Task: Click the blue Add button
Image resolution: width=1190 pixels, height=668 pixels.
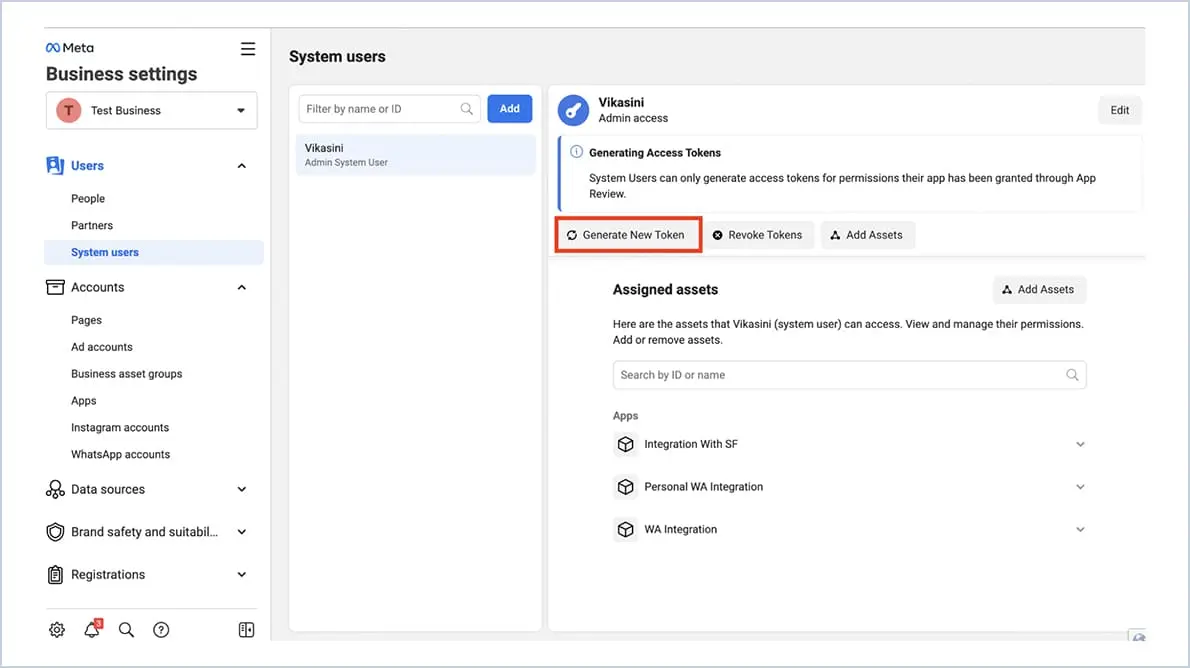Action: pyautogui.click(x=509, y=109)
